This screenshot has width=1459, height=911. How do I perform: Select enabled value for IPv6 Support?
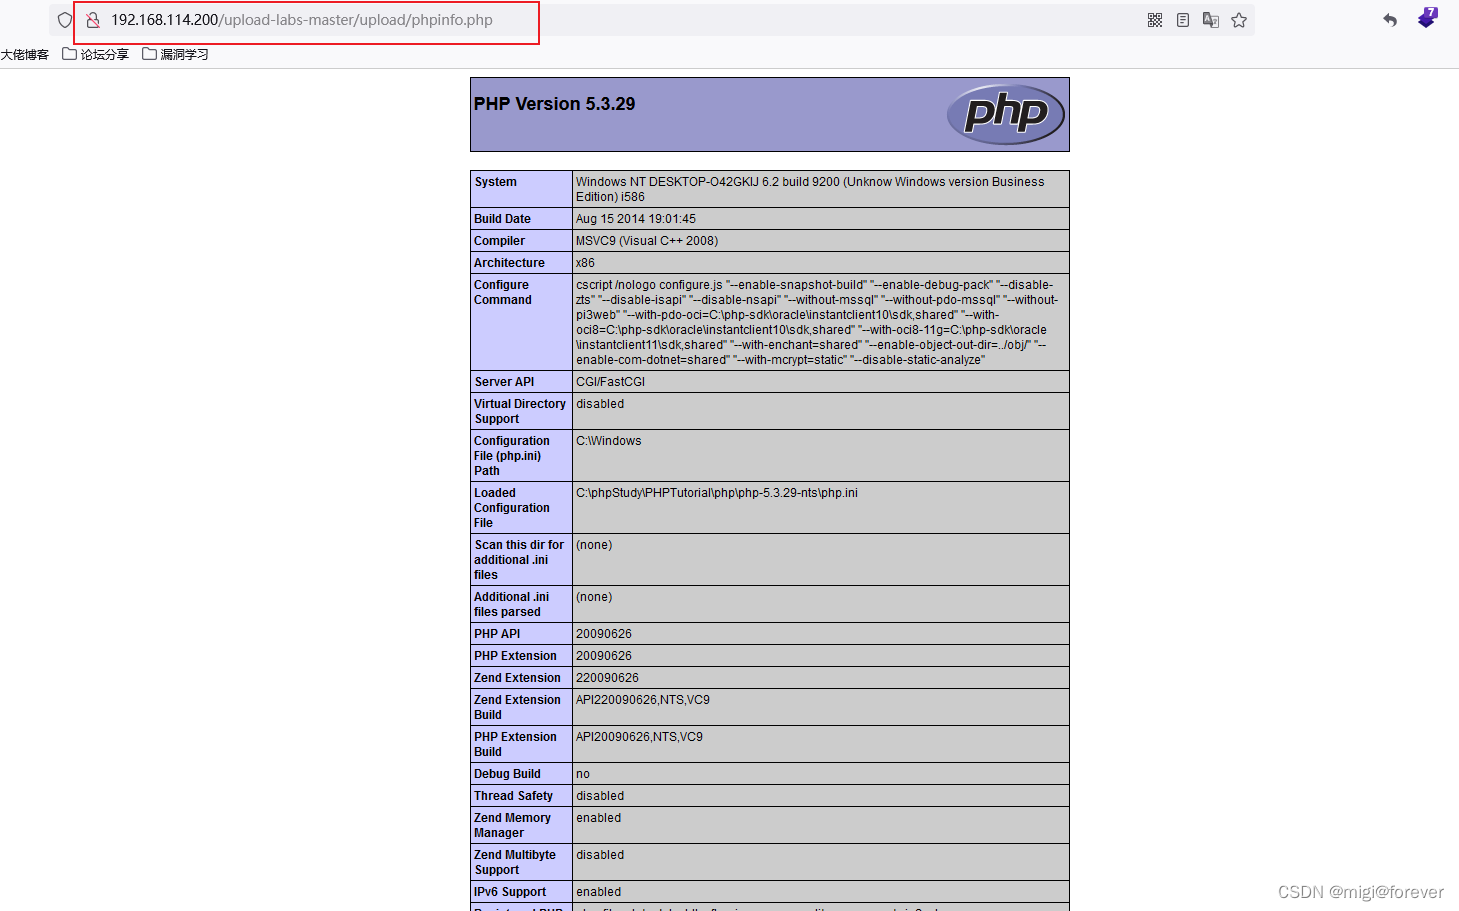[599, 892]
